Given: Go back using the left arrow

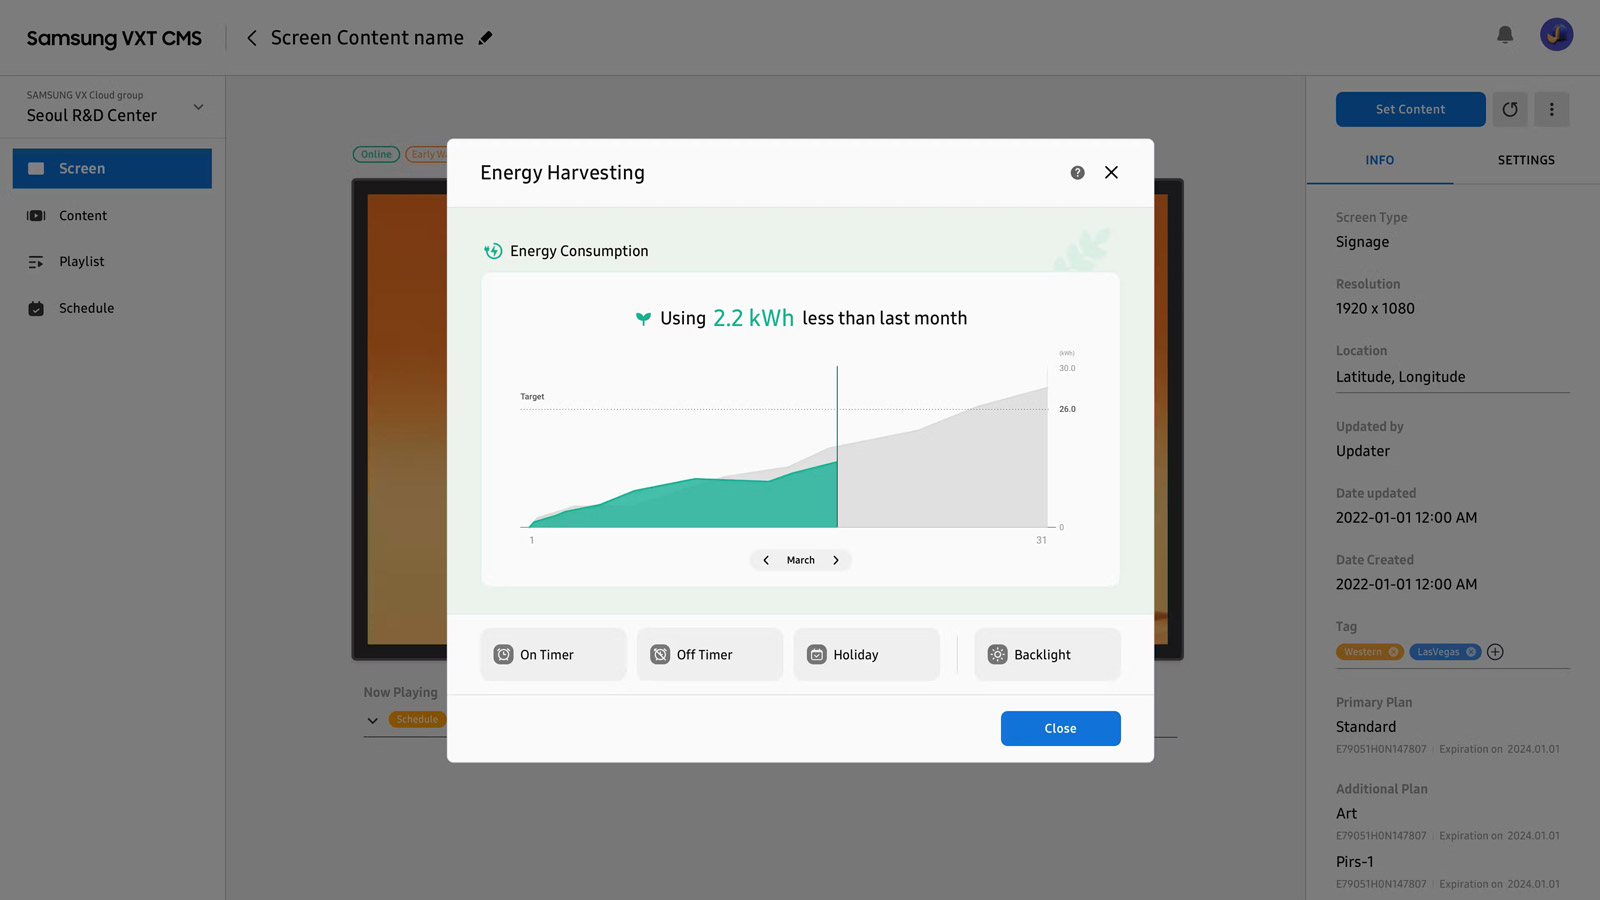Looking at the screenshot, I should [252, 38].
